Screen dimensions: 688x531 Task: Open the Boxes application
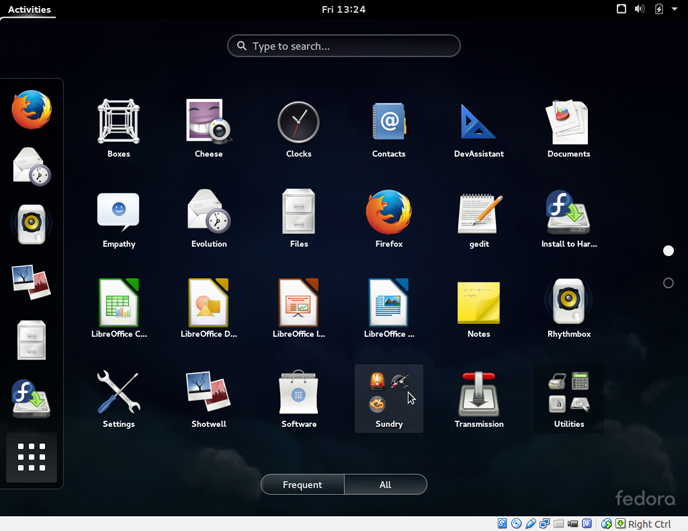pos(118,123)
